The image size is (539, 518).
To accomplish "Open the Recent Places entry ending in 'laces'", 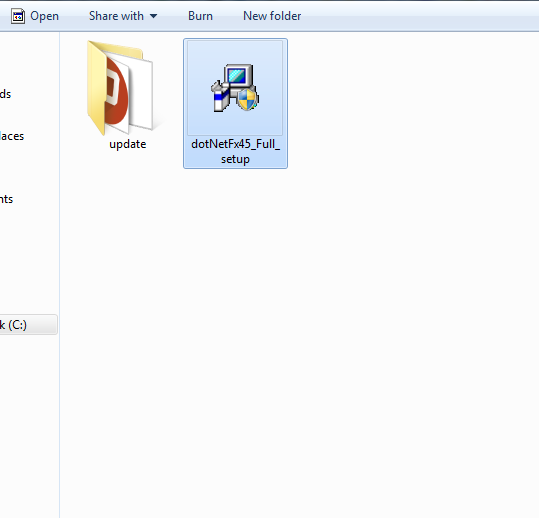I will [x=12, y=136].
